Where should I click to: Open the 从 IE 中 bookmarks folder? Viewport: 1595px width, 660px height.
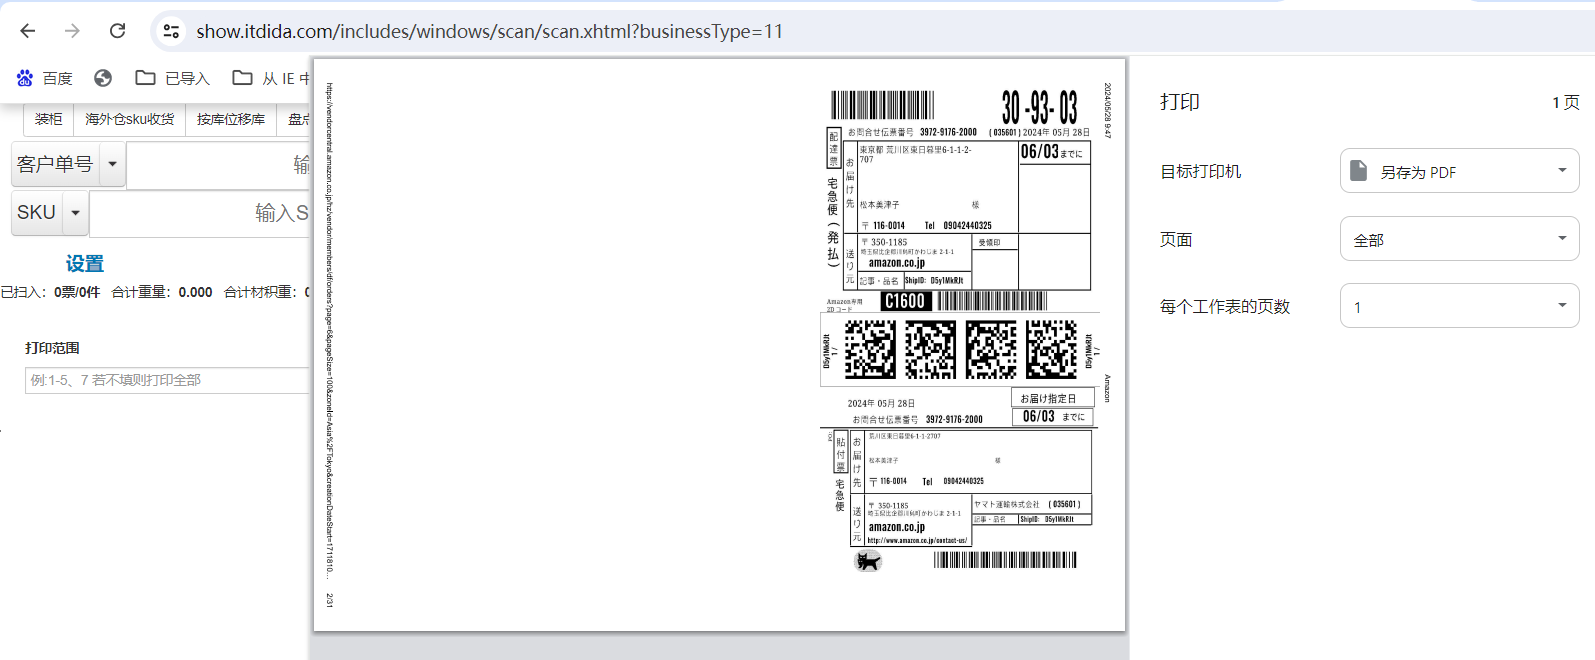click(271, 78)
